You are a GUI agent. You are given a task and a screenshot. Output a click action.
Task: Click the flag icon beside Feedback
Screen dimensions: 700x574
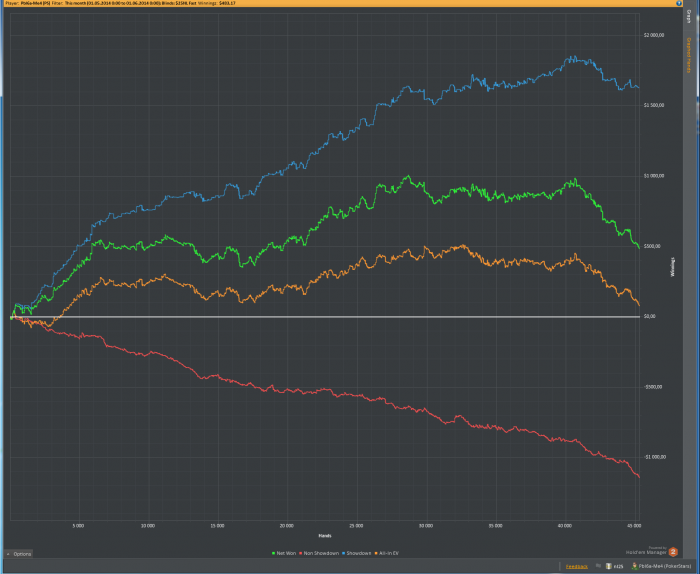(x=598, y=566)
